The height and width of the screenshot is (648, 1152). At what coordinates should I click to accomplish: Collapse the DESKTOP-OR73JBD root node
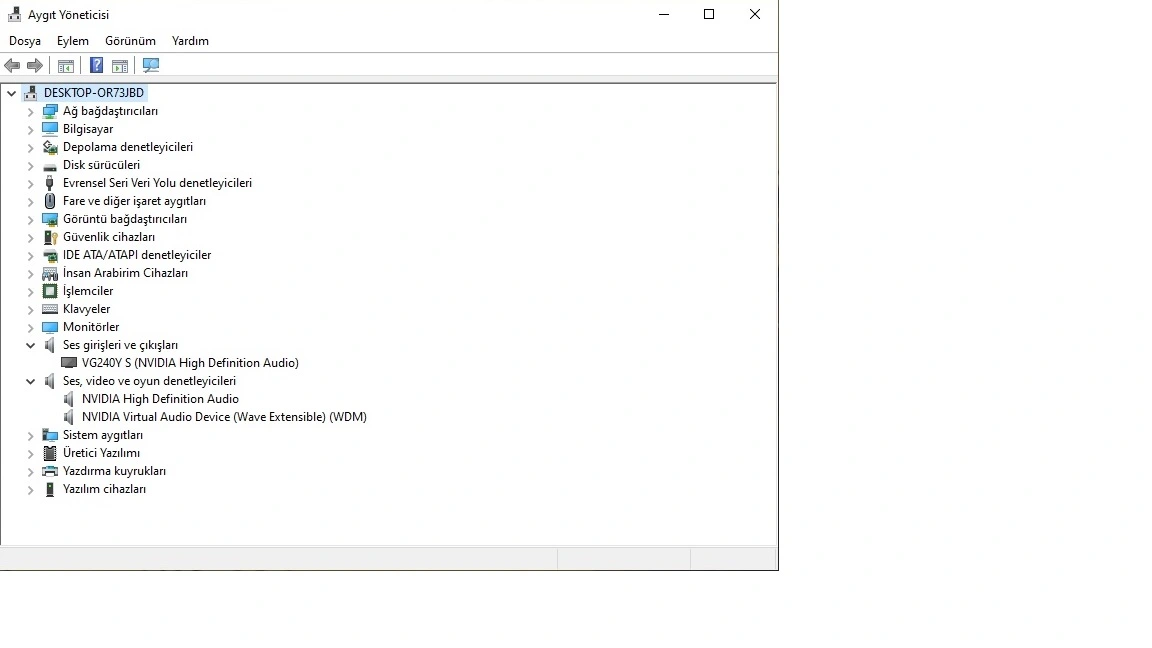[x=11, y=93]
